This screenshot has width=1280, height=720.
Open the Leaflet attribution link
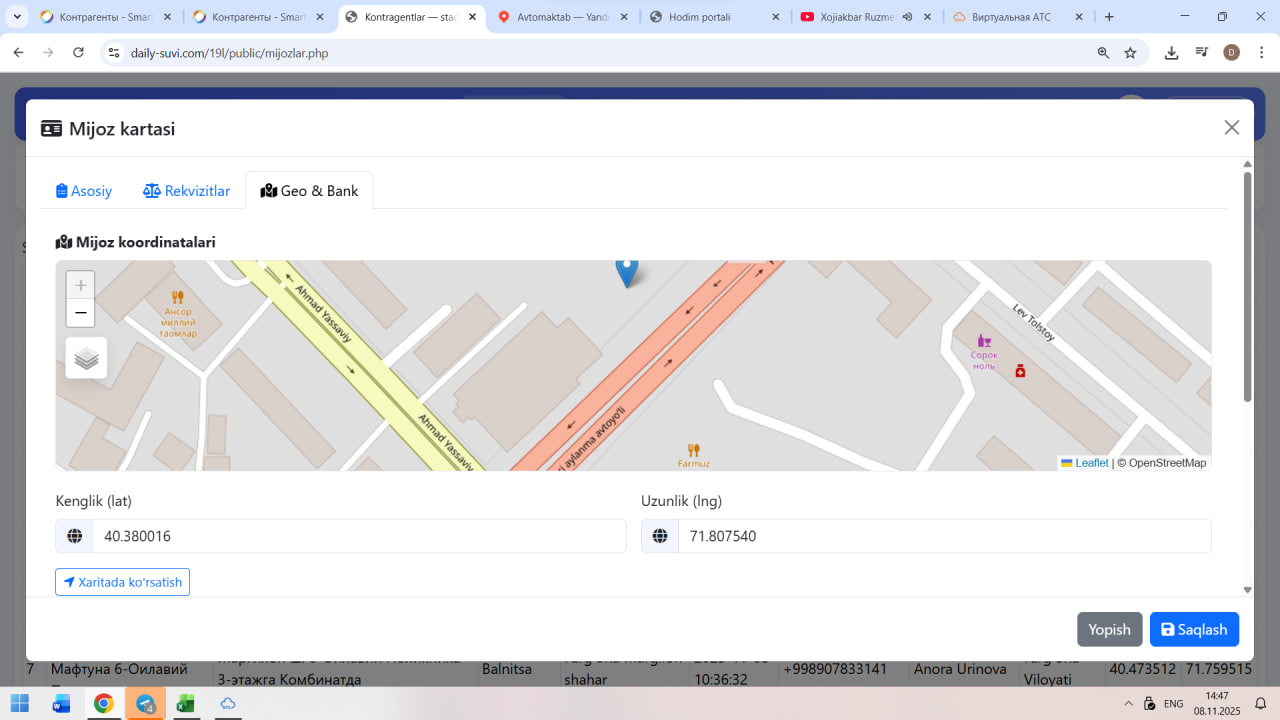pos(1091,463)
